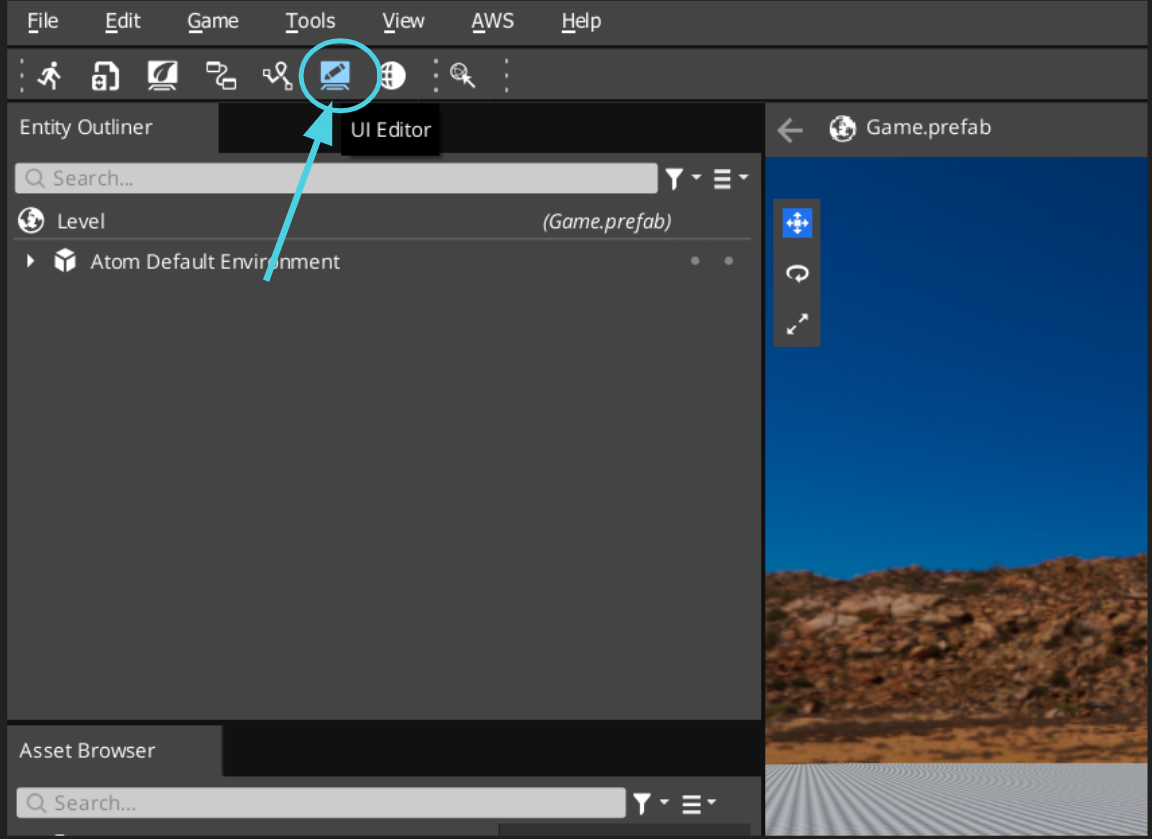The image size is (1152, 839).
Task: Click the (Game.prefab) label in outliner
Action: 607,221
